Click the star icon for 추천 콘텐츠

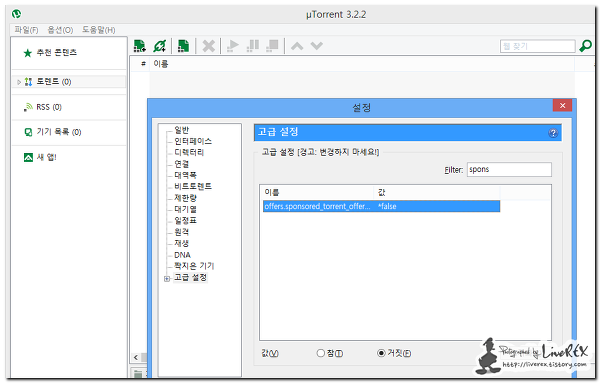point(28,53)
